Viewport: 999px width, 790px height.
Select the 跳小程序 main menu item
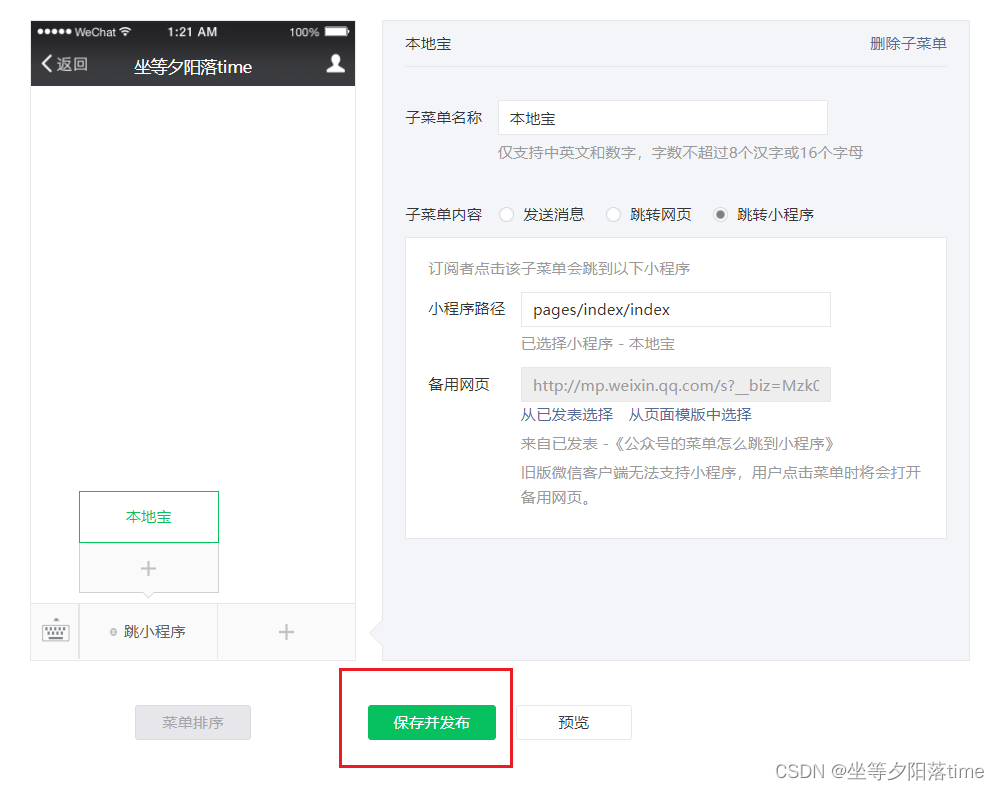click(148, 632)
